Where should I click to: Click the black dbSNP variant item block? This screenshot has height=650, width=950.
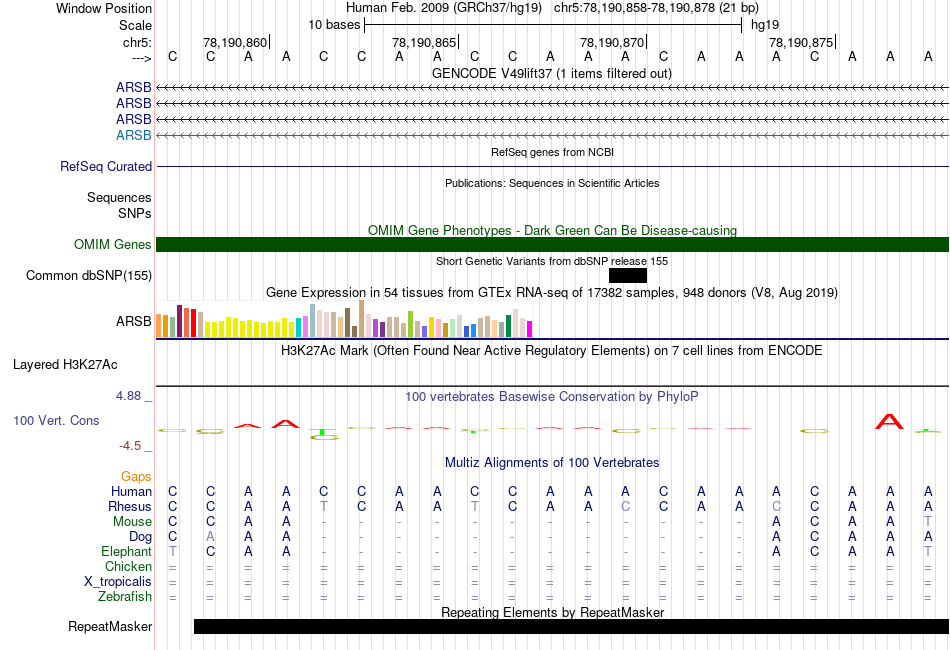coord(628,276)
